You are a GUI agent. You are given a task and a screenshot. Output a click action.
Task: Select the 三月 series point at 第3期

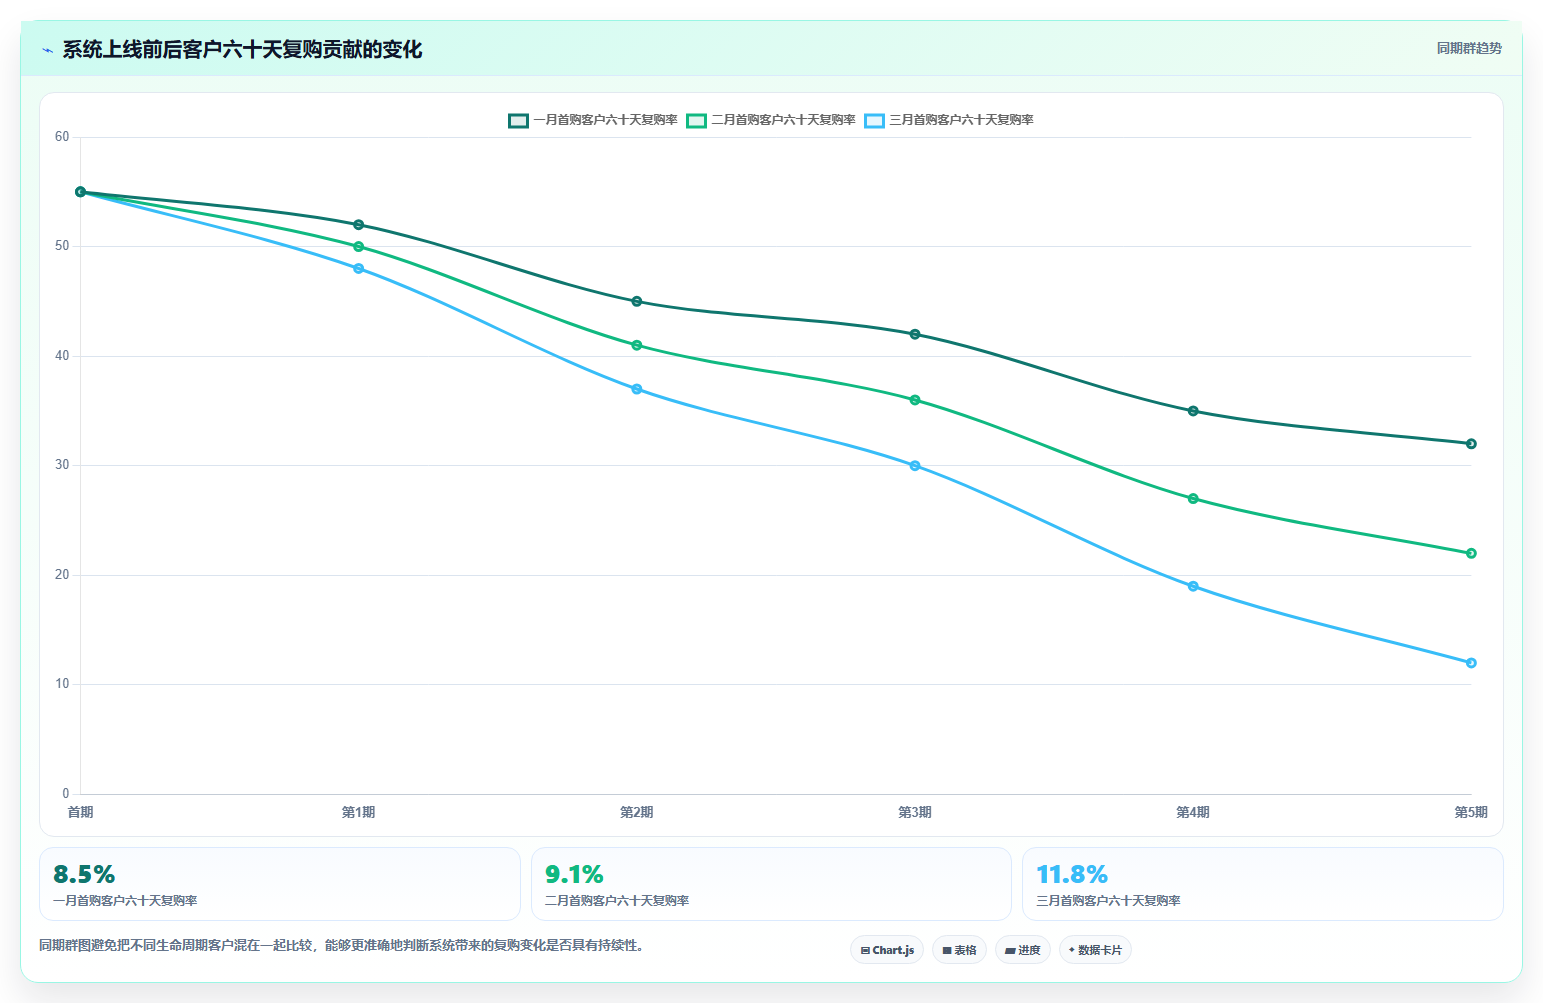pyautogui.click(x=915, y=466)
